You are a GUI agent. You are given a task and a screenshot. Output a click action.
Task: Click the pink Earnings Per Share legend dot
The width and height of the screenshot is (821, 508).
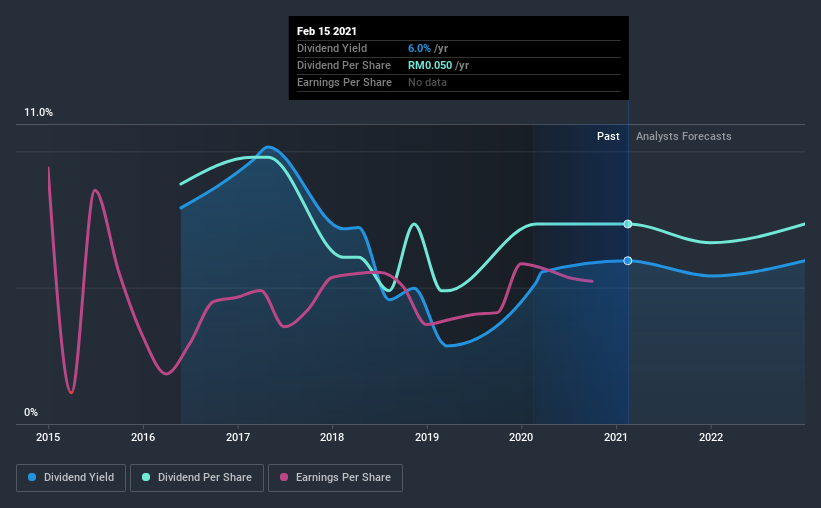(284, 477)
